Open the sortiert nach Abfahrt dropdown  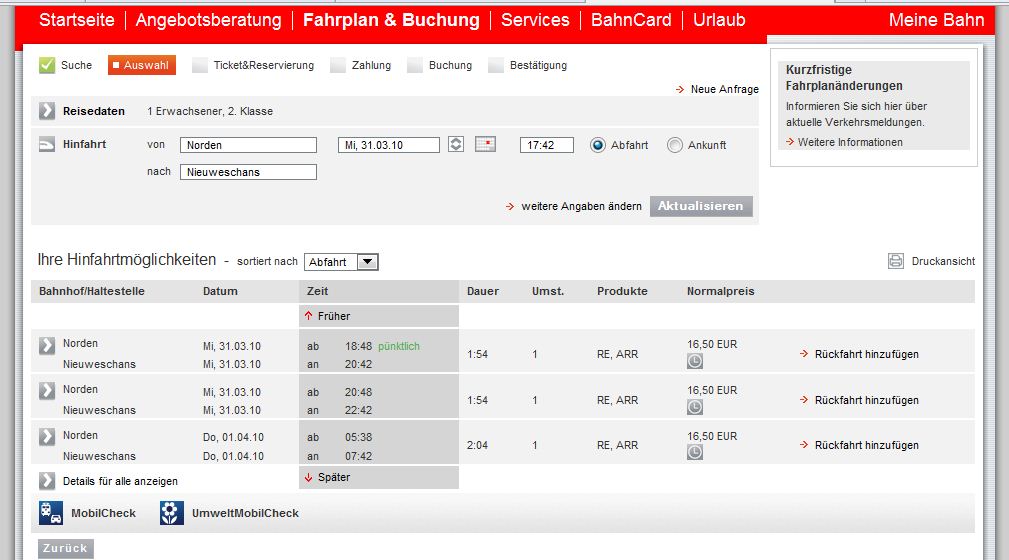point(341,262)
